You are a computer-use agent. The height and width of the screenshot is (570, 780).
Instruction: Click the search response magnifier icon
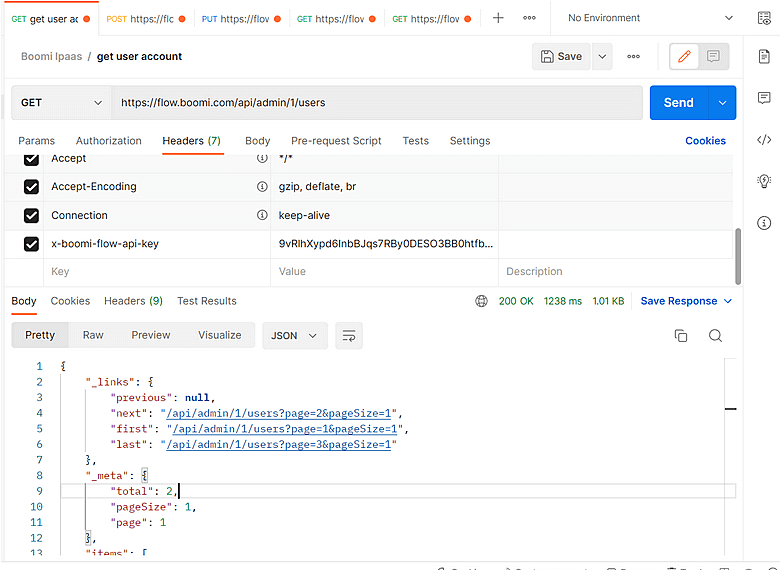tap(715, 336)
